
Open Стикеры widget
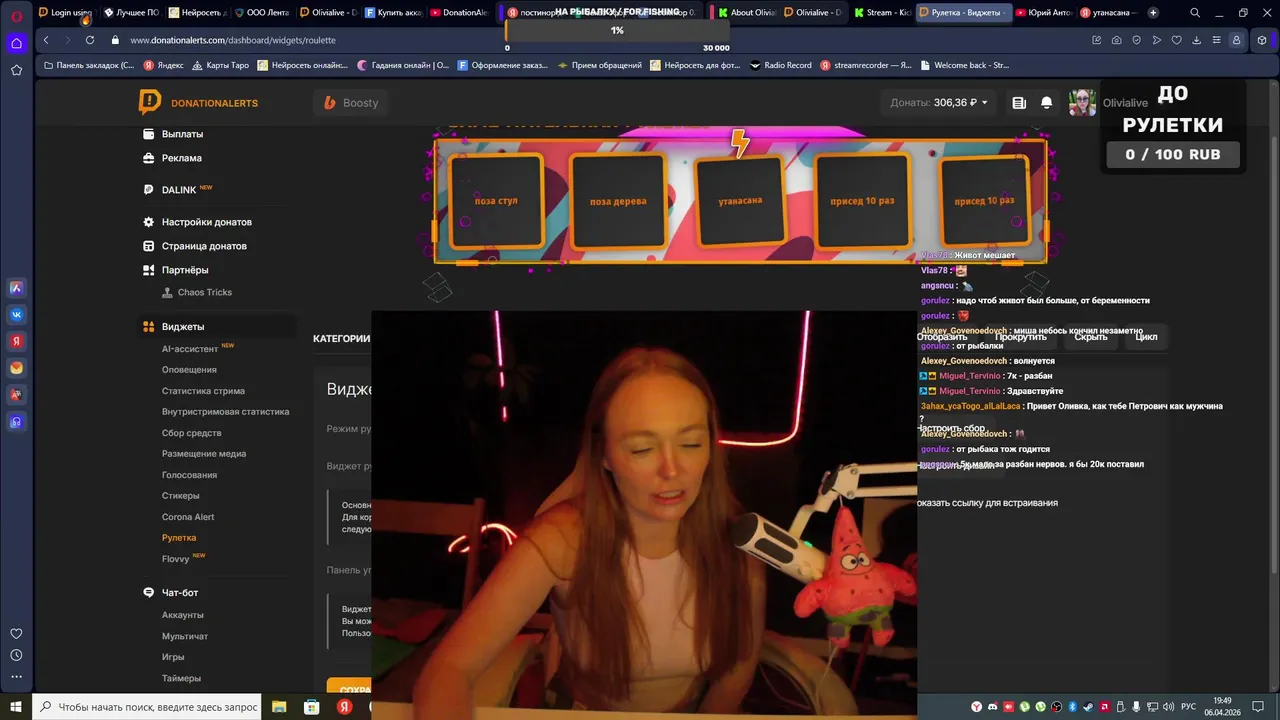[180, 496]
